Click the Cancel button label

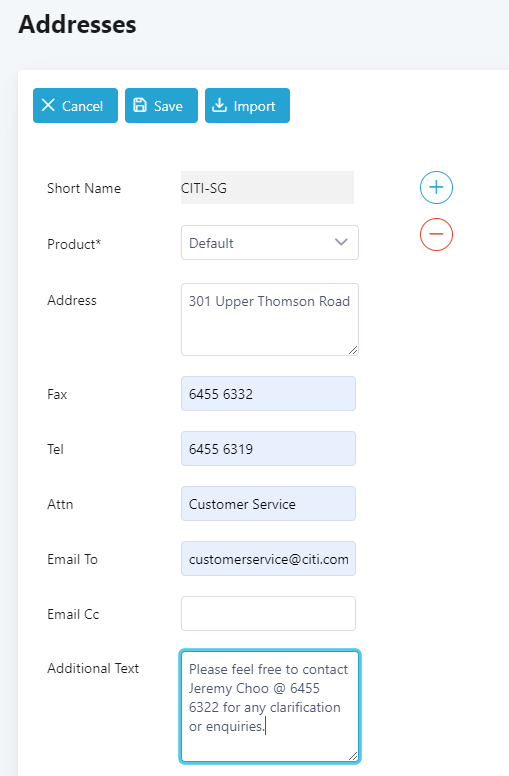(x=82, y=106)
